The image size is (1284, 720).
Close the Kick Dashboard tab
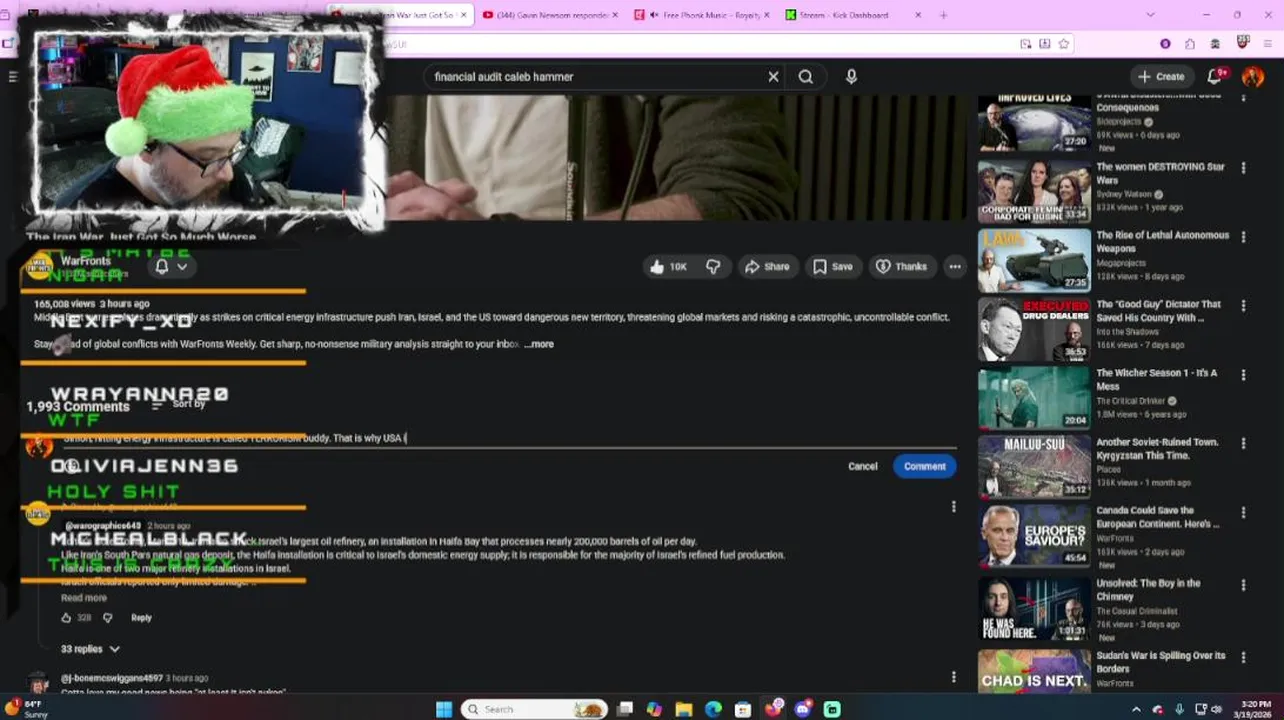click(x=918, y=15)
